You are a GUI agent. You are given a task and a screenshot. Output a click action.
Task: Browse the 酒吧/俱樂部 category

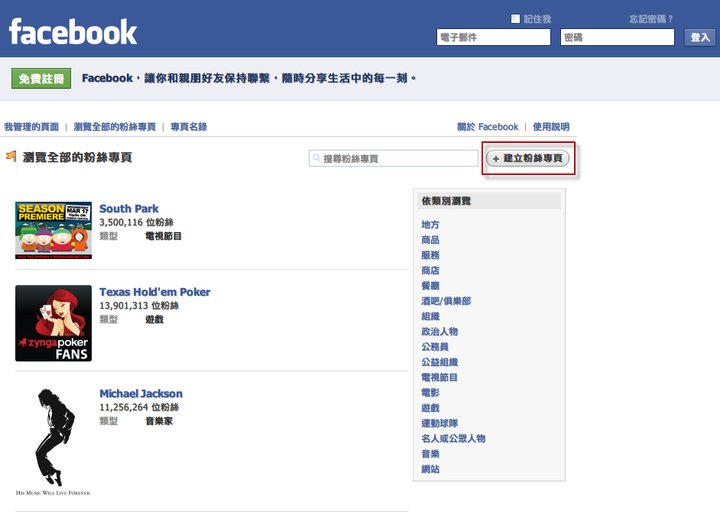click(x=446, y=301)
